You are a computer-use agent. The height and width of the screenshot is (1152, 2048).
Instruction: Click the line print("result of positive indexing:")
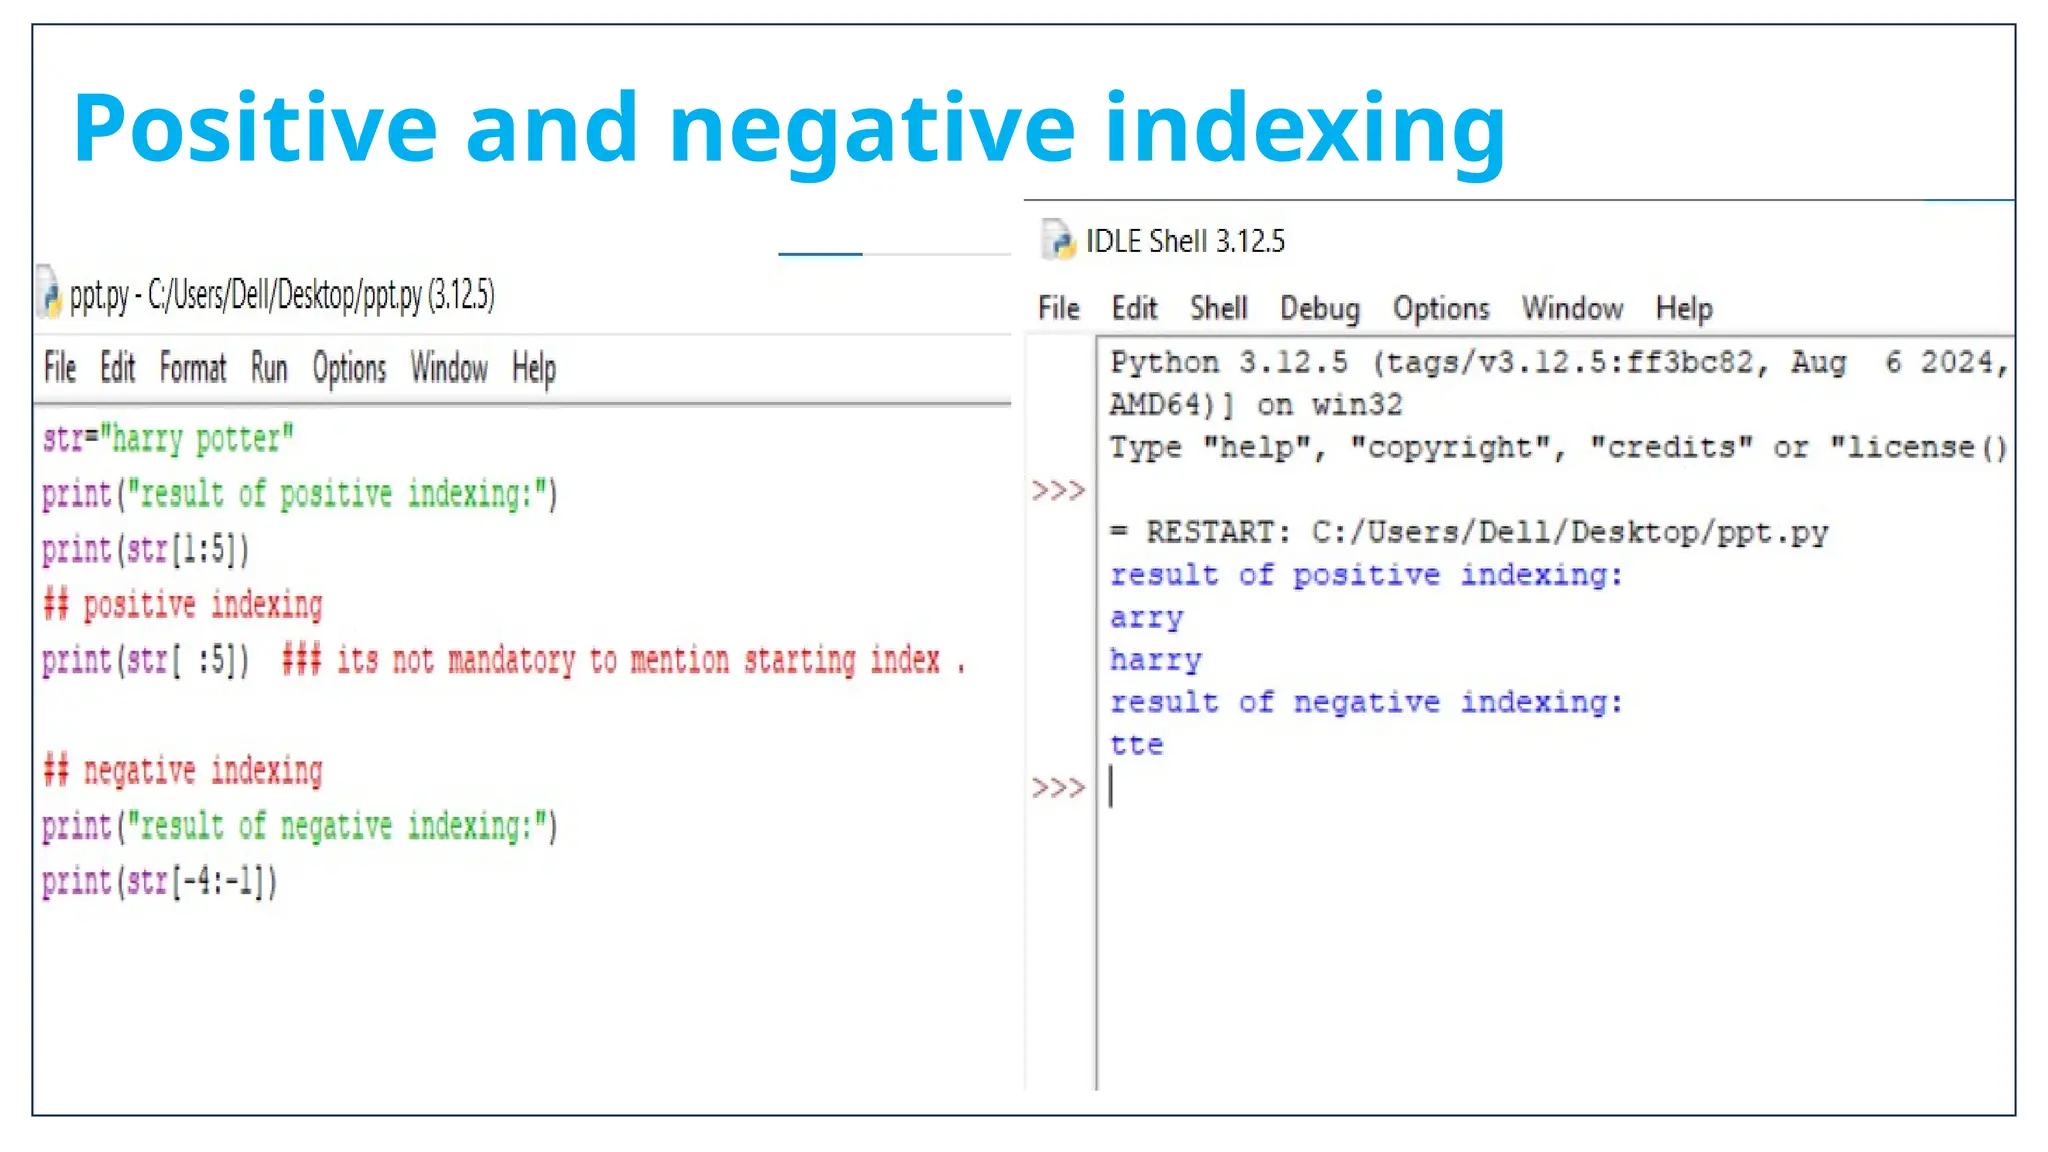tap(299, 494)
